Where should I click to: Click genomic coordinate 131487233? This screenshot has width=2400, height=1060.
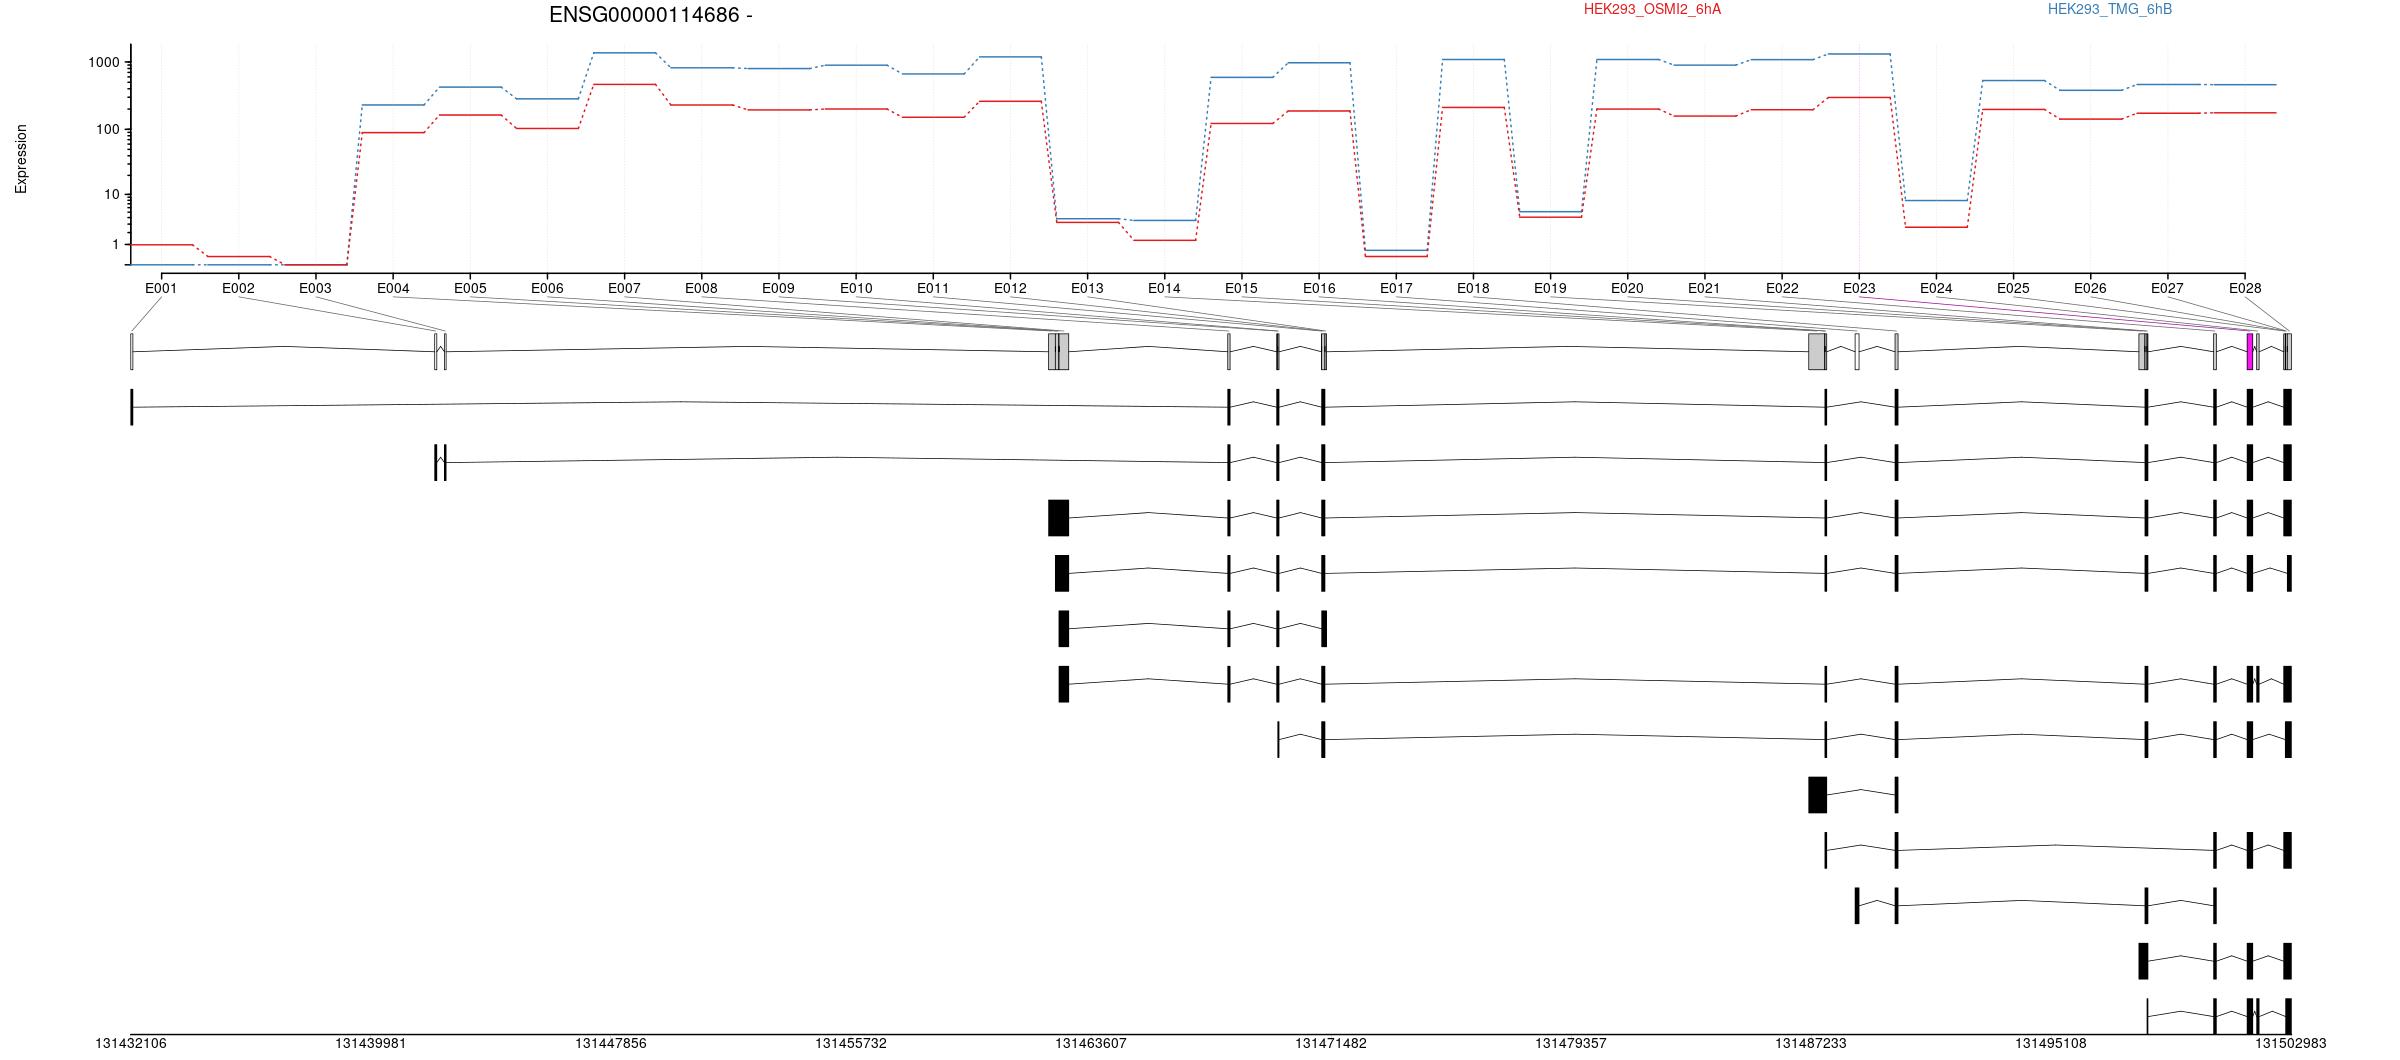click(1811, 1043)
